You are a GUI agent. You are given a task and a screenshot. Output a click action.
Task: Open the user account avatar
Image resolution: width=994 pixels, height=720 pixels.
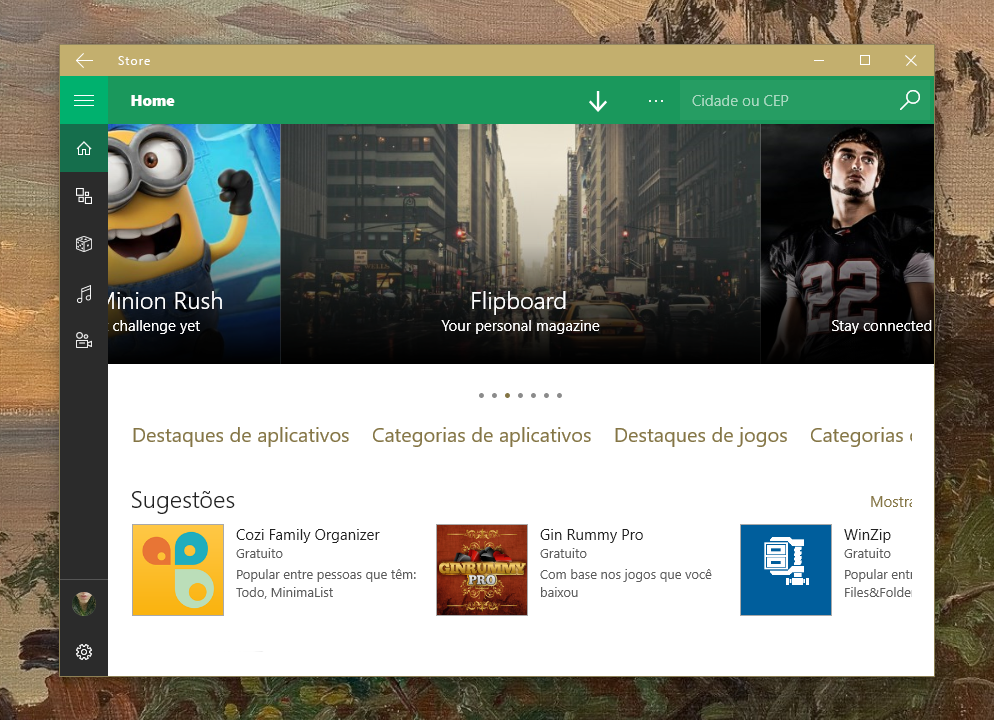pos(84,604)
